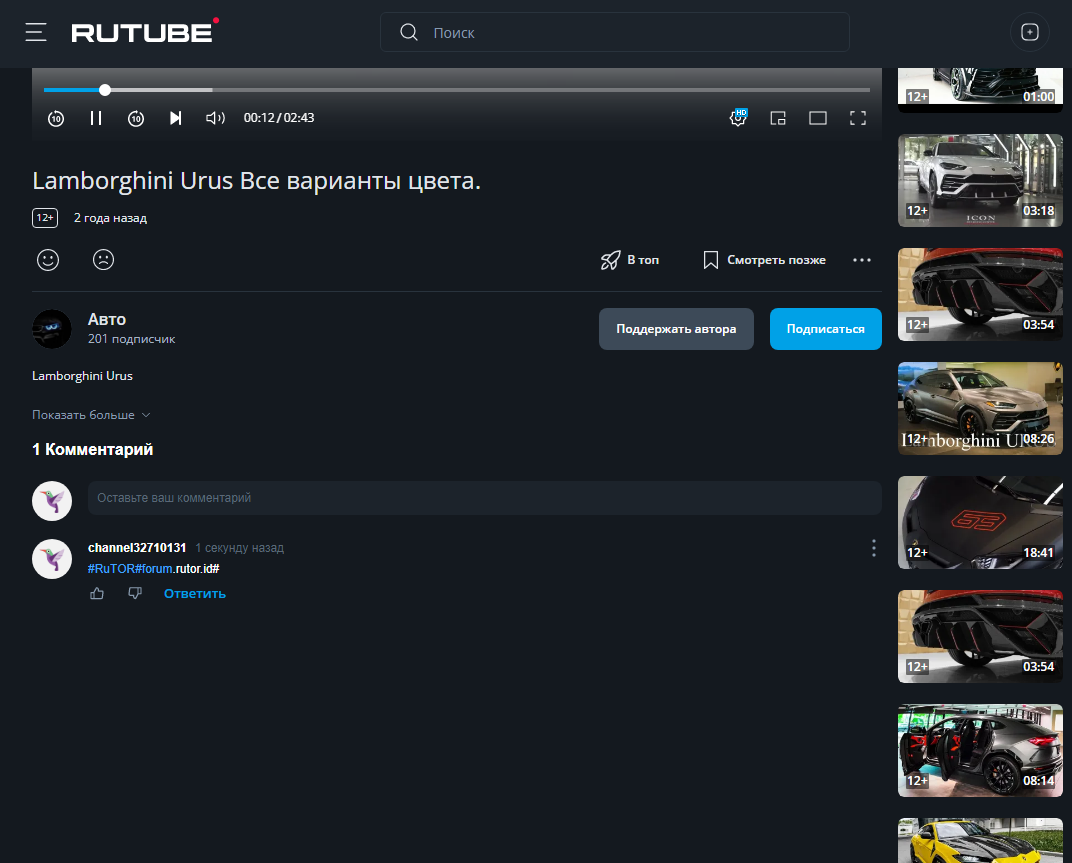Viewport: 1072px width, 863px height.
Task: Click Поддержать автора button
Action: click(x=676, y=329)
